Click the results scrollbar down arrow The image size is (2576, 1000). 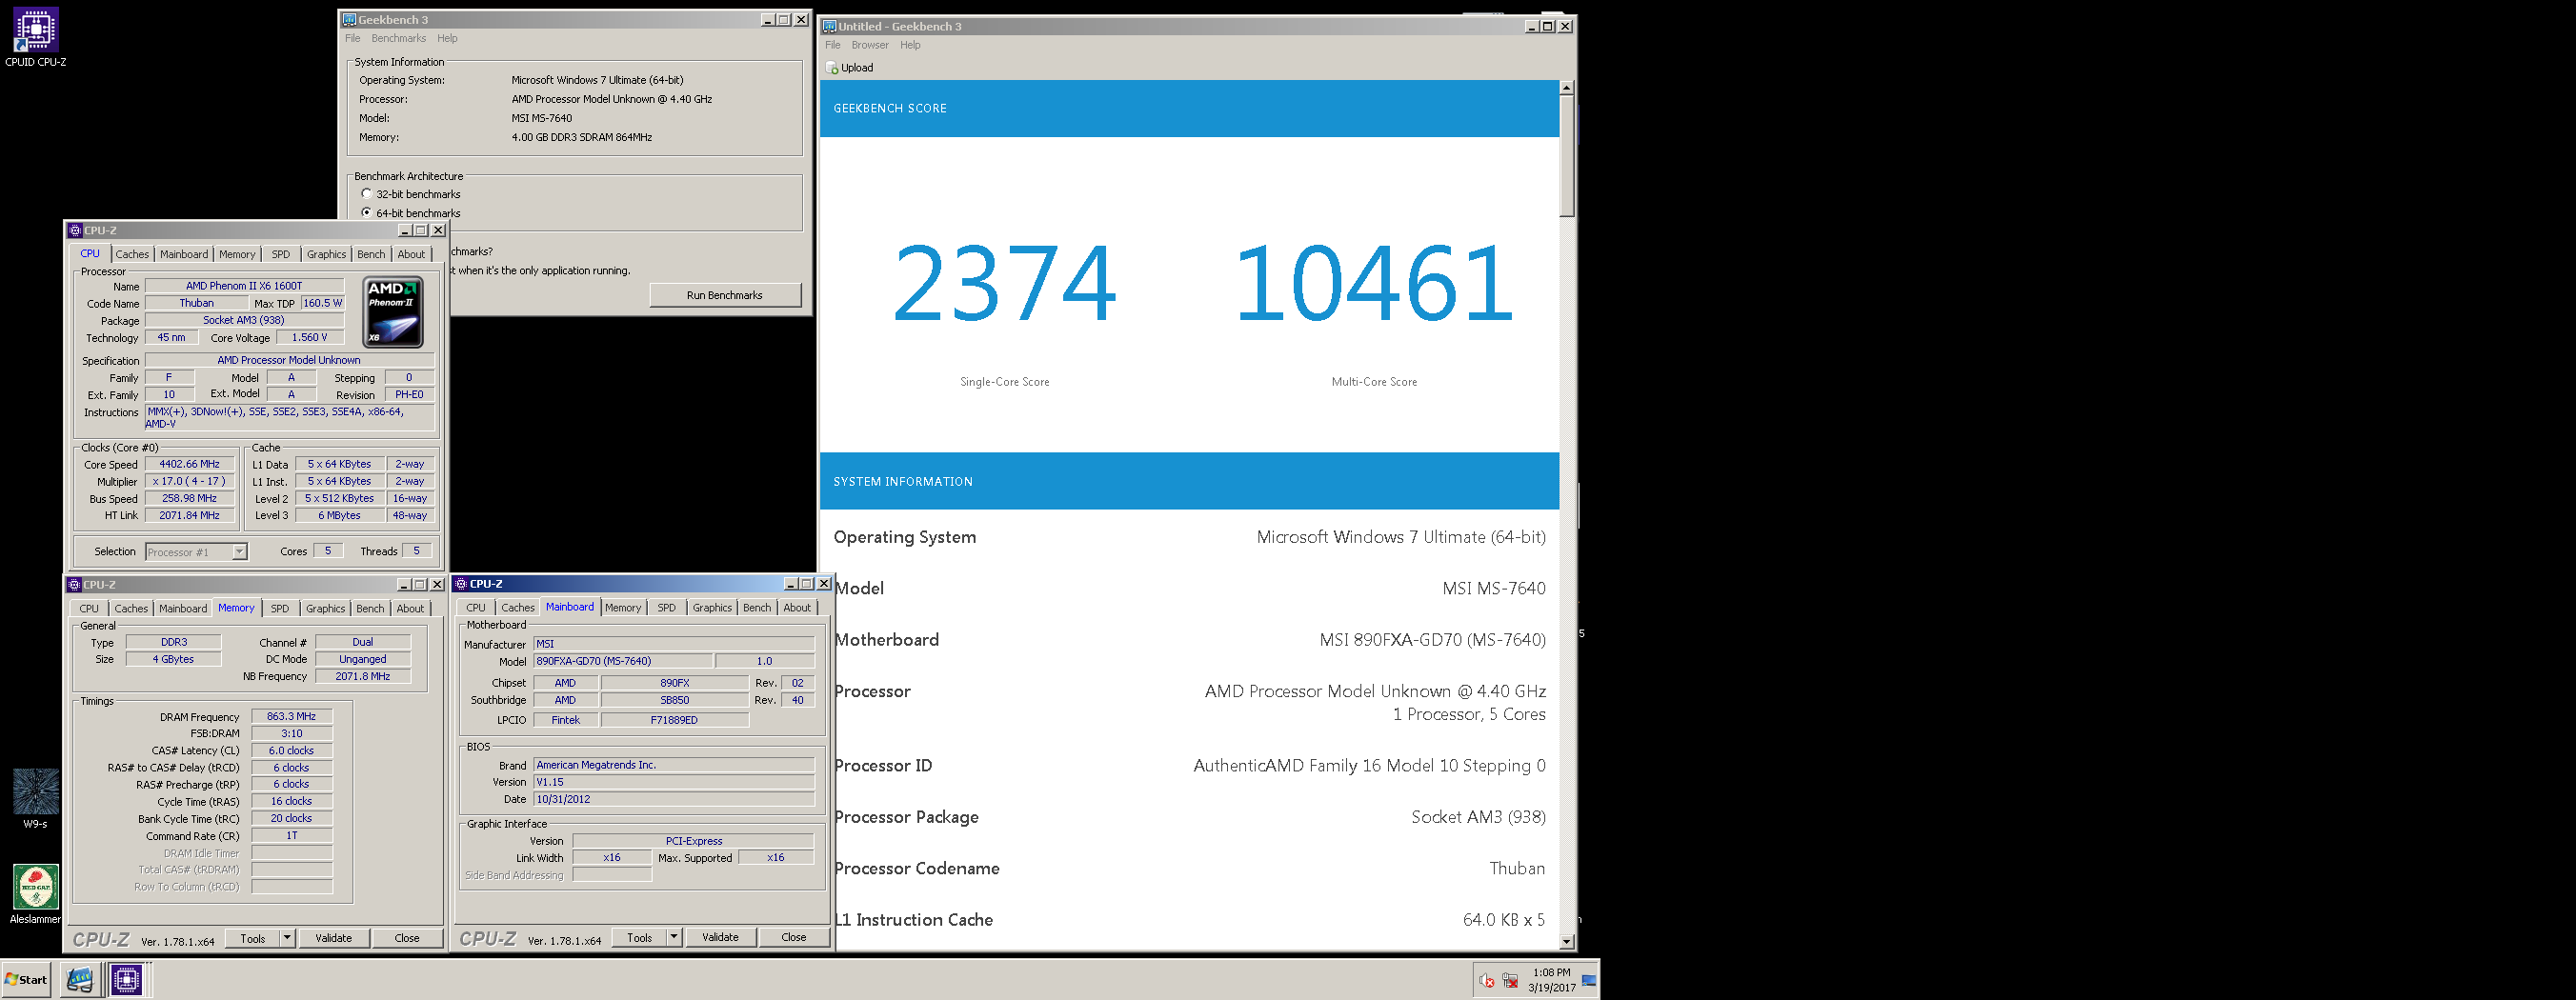[x=1567, y=941]
